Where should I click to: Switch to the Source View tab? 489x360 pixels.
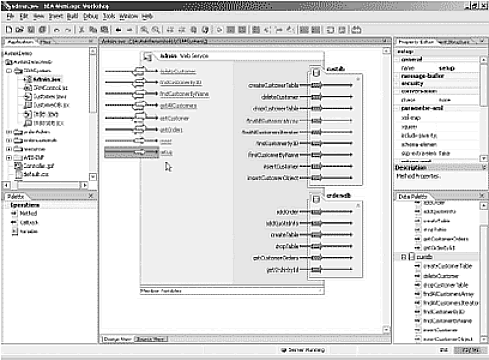tap(151, 339)
